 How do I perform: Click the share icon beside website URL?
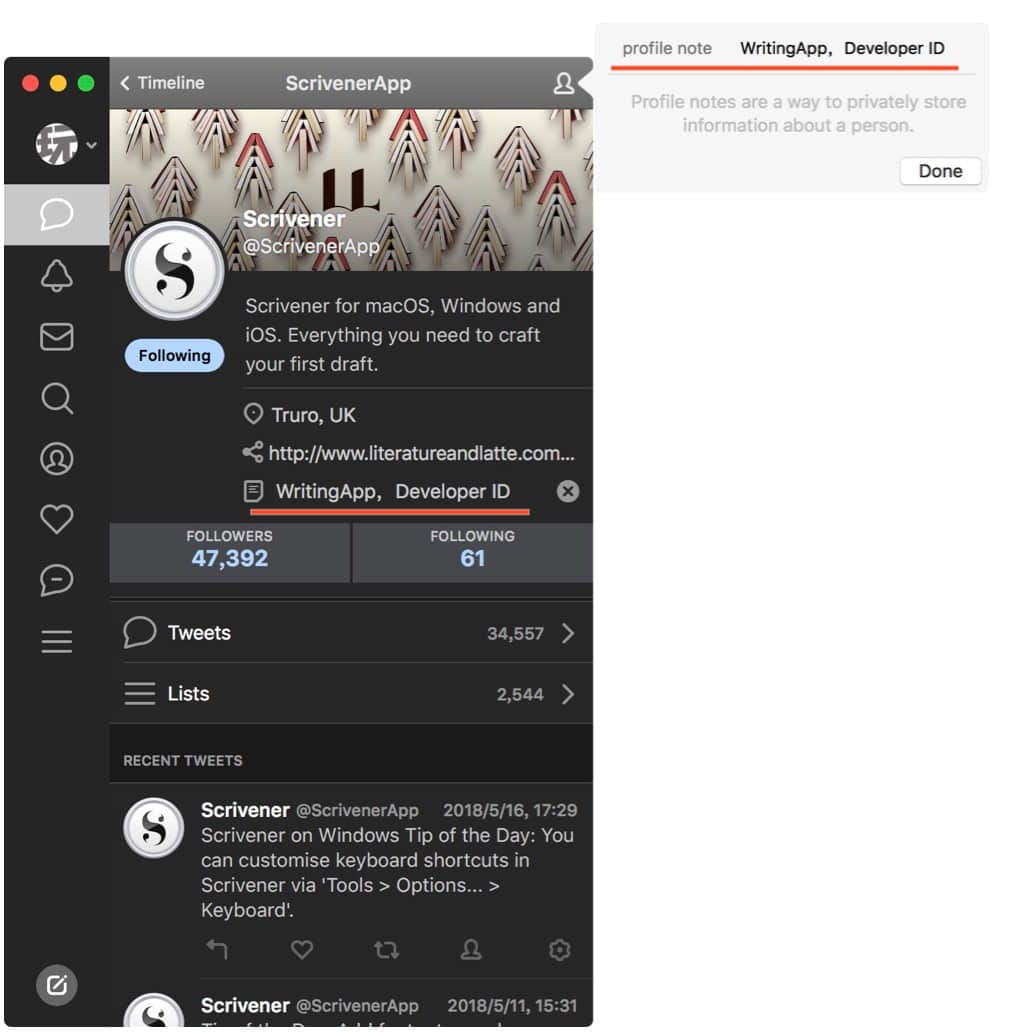pos(253,452)
